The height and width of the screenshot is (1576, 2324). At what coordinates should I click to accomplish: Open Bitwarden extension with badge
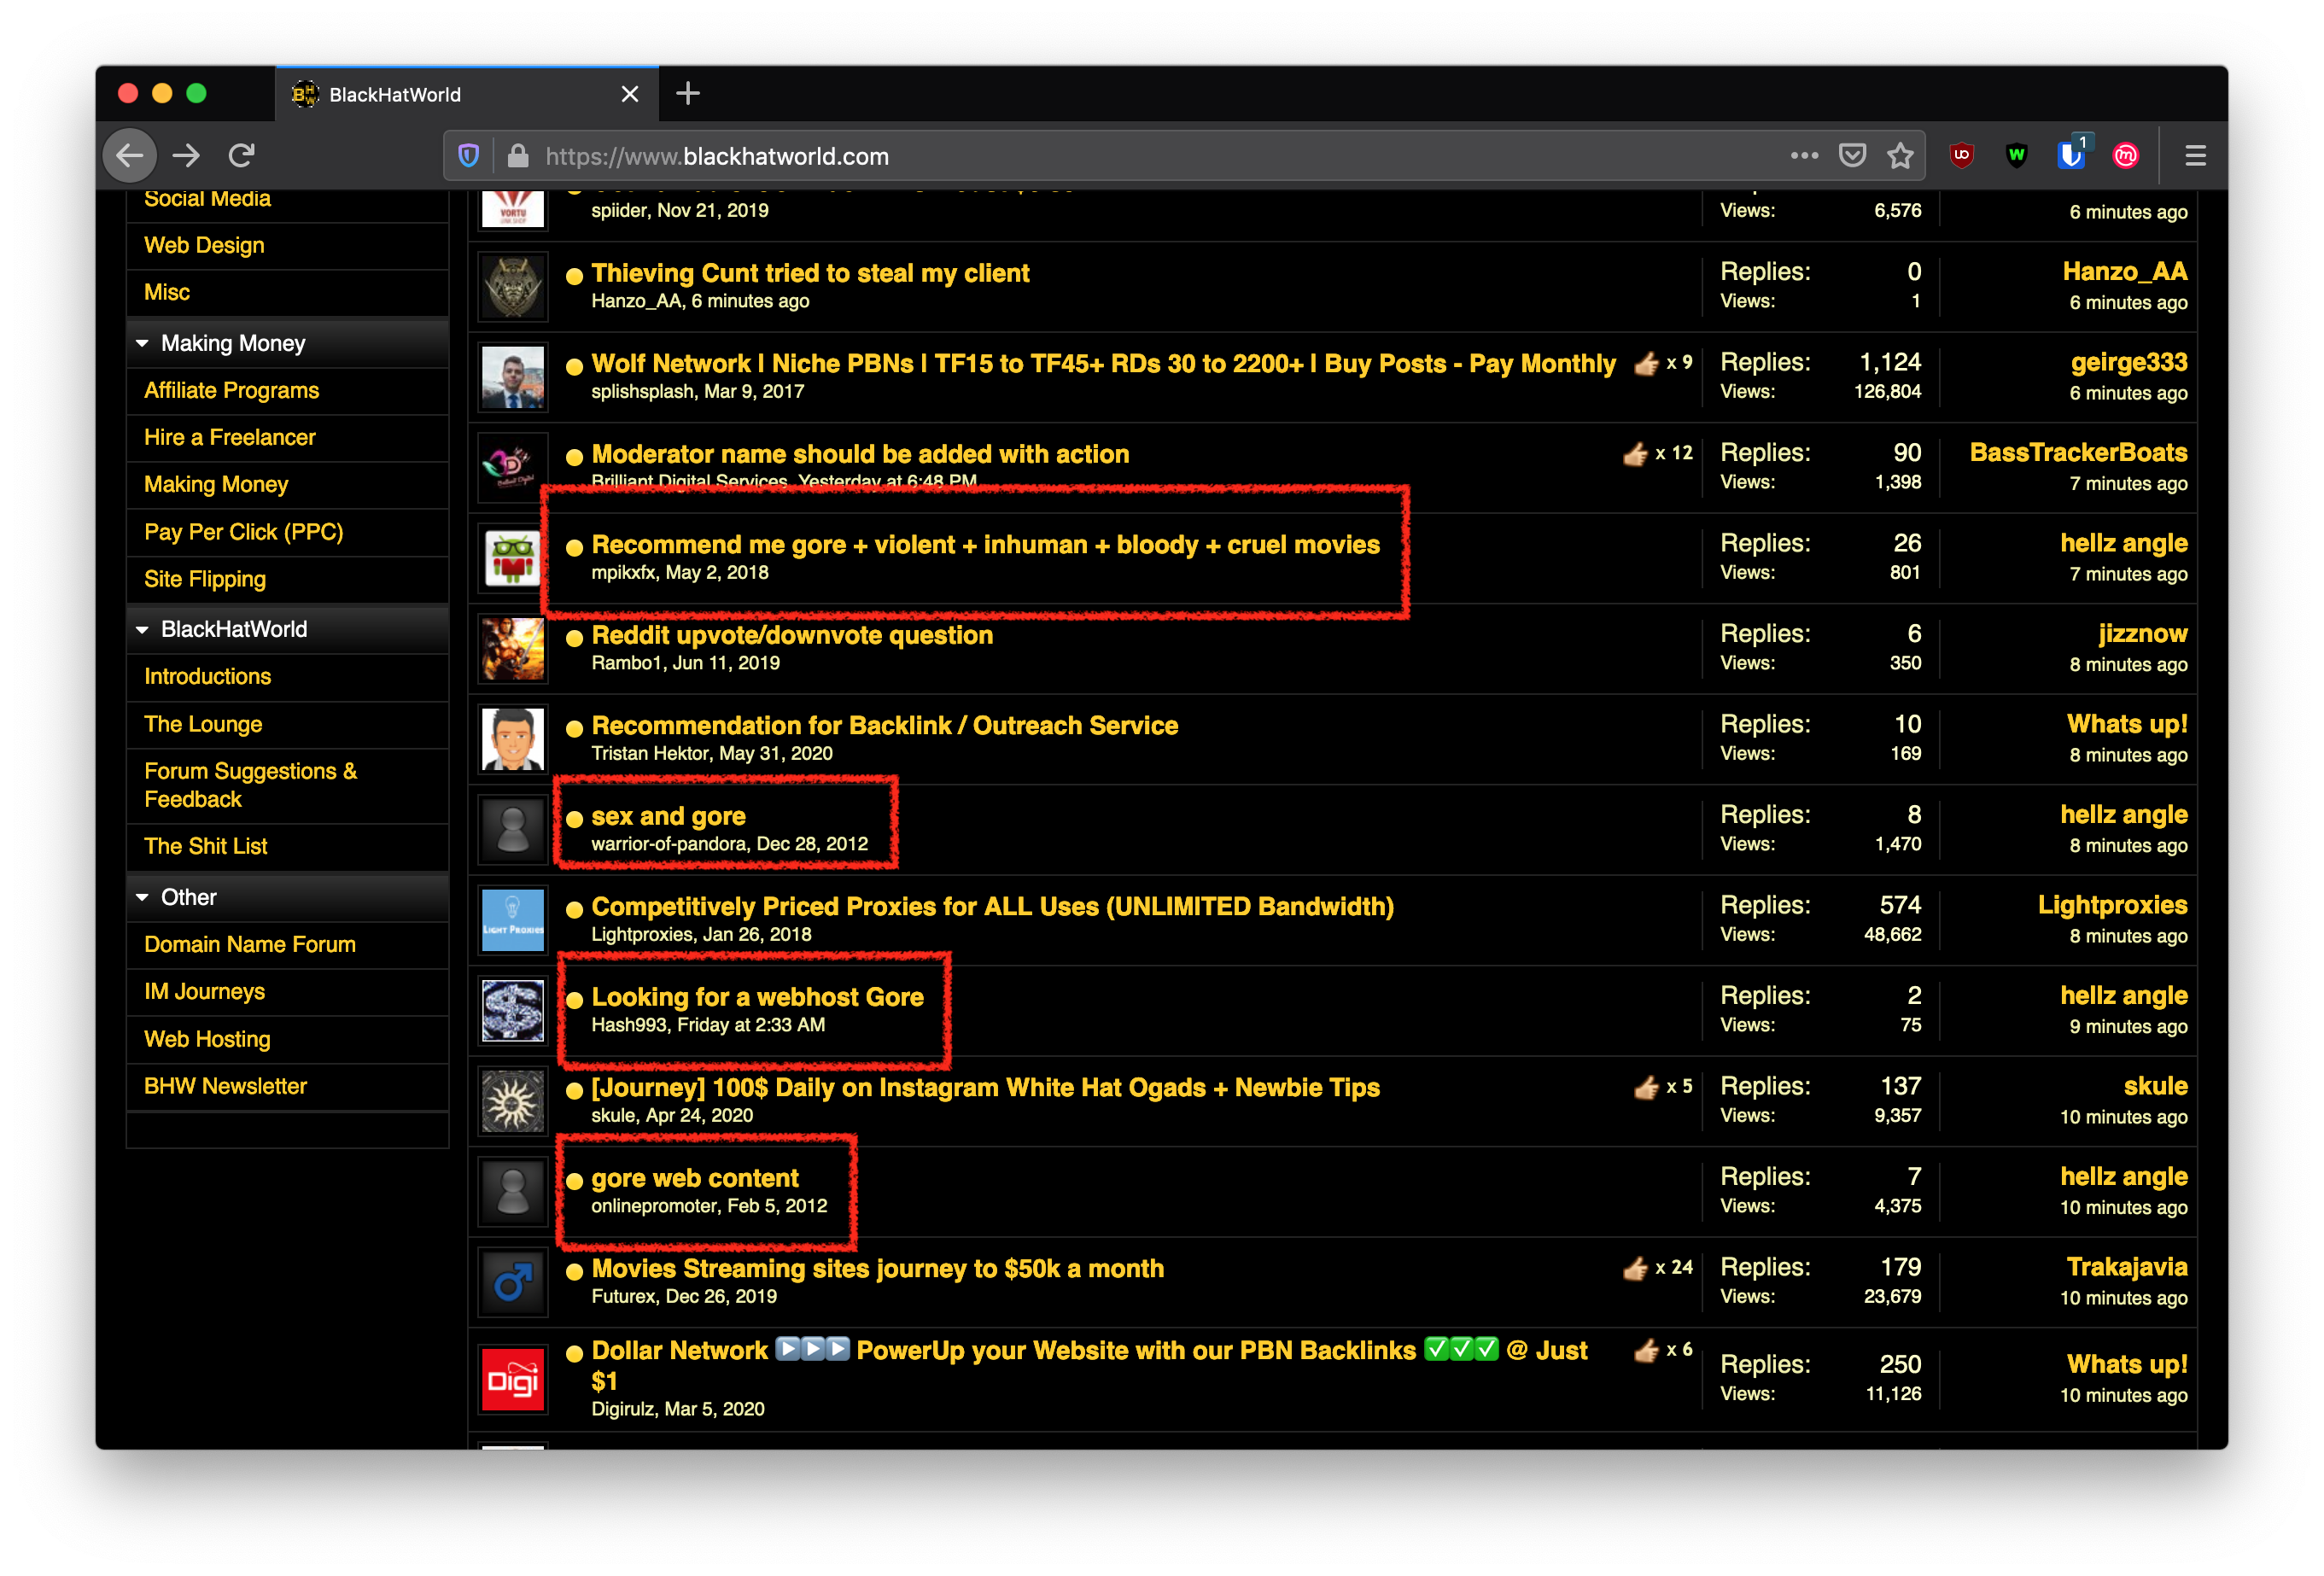2071,154
